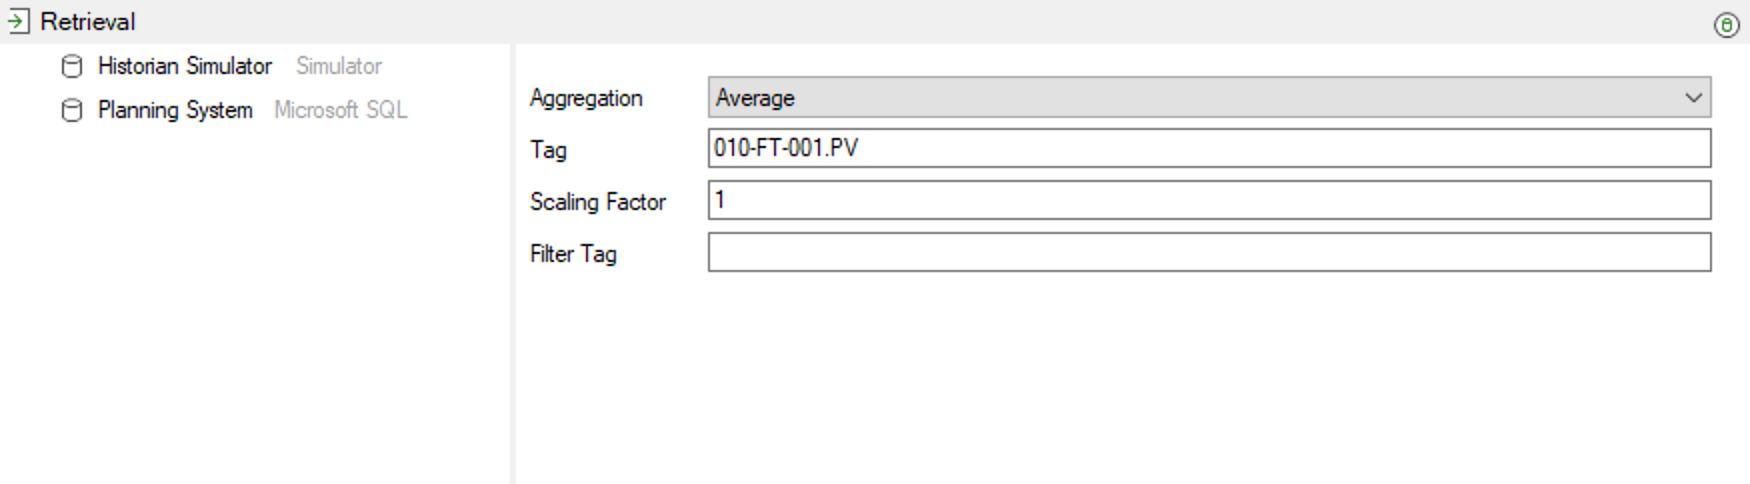Click the grey Microsoft SQL type label
Viewport: 1750px width, 484px height.
pos(341,110)
